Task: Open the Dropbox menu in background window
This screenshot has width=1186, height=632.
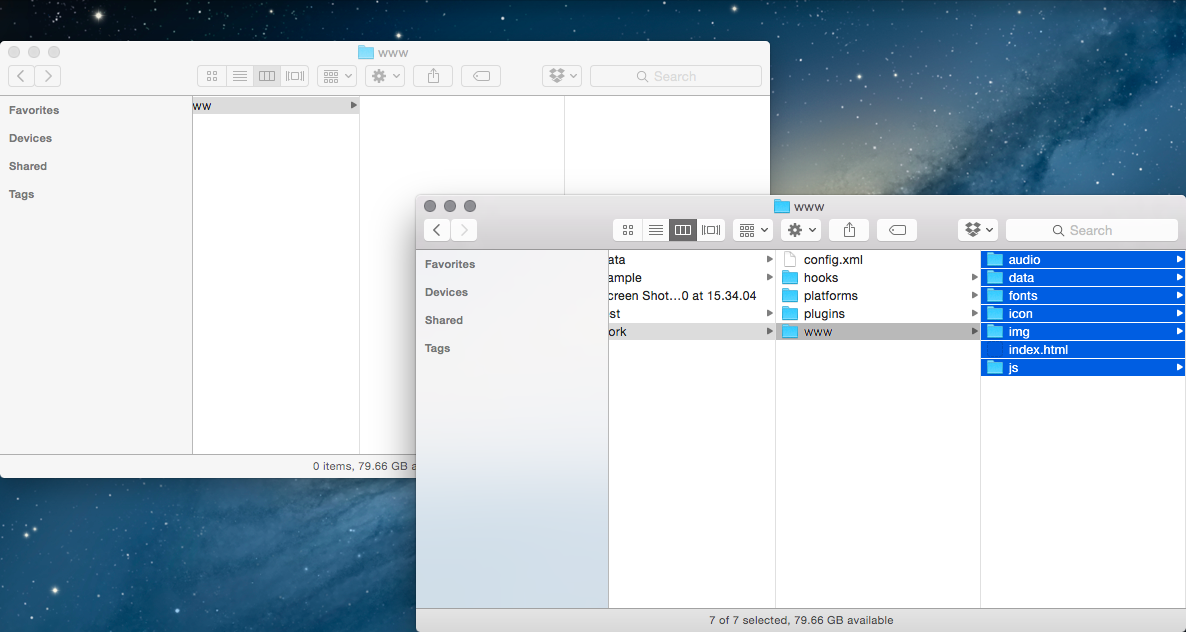Action: (x=562, y=76)
